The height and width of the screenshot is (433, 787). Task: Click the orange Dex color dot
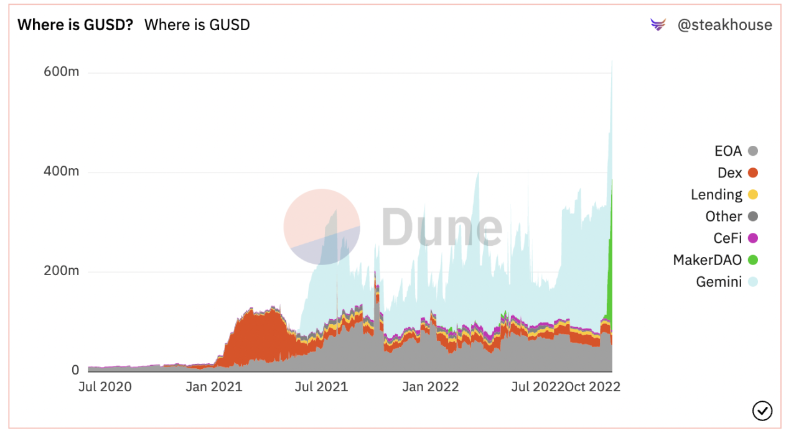pyautogui.click(x=753, y=173)
